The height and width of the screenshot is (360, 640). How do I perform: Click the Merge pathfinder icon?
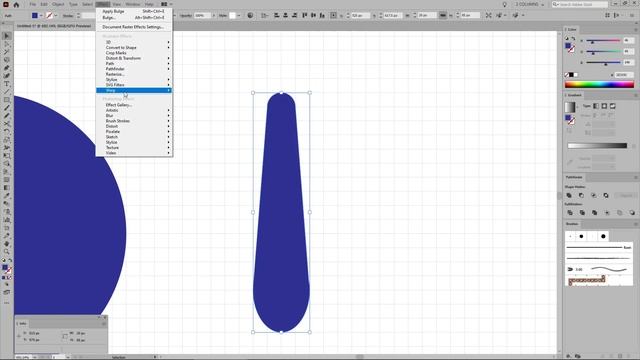594,213
